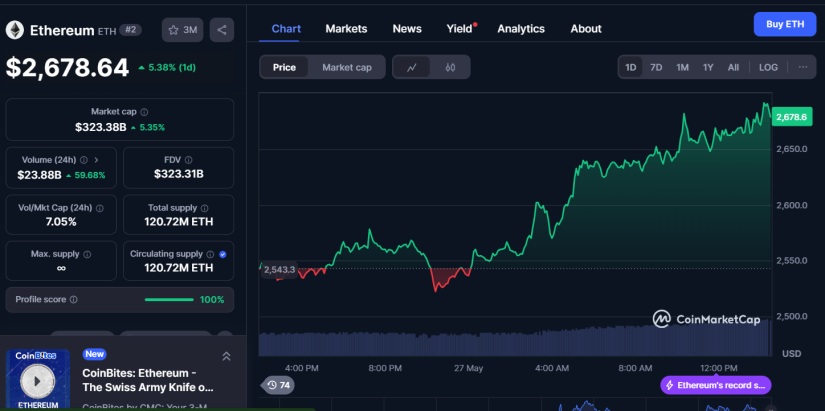The image size is (825, 411).
Task: Select the 7D time range
Action: (656, 67)
